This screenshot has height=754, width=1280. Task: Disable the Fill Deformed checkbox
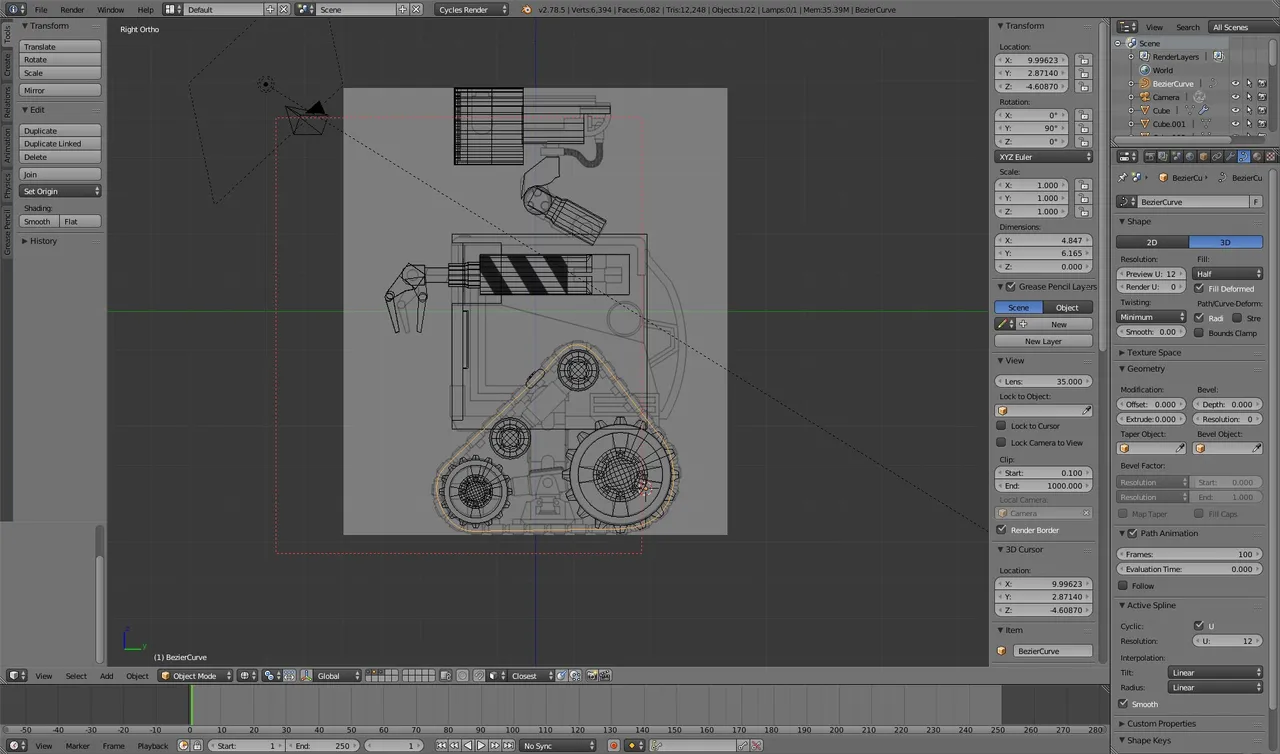[1200, 288]
